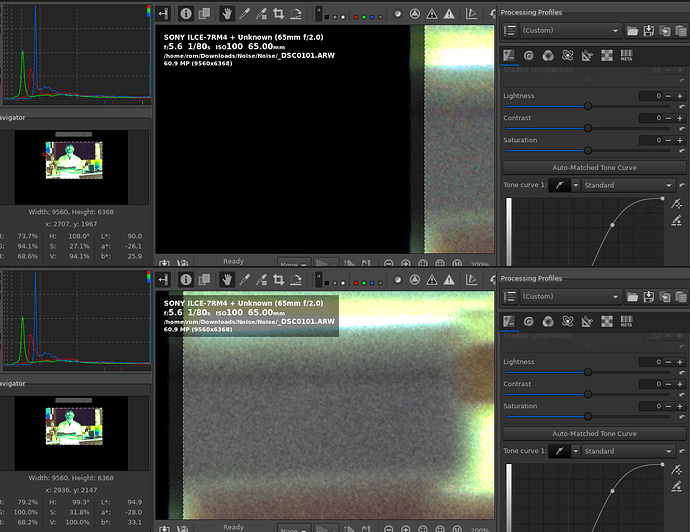Pick the white balance eyedropper in top window
This screenshot has width=690, height=532.
[244, 14]
